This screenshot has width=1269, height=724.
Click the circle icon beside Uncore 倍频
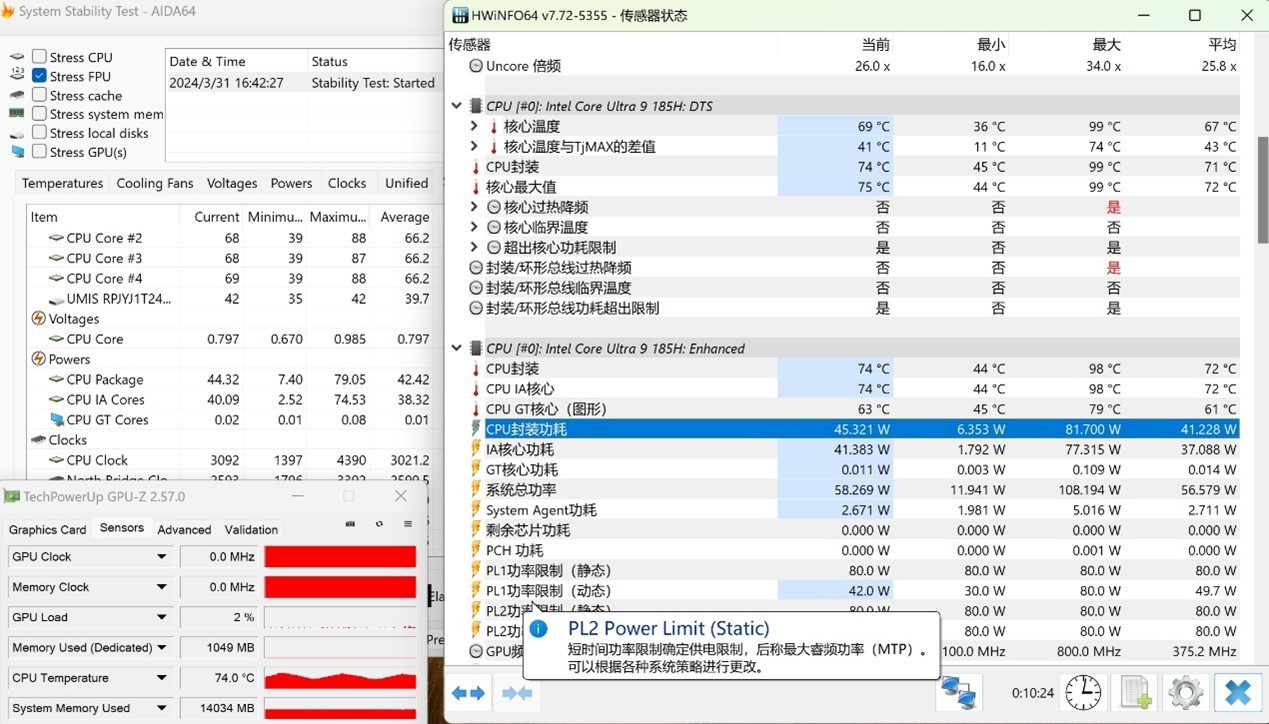[x=475, y=66]
